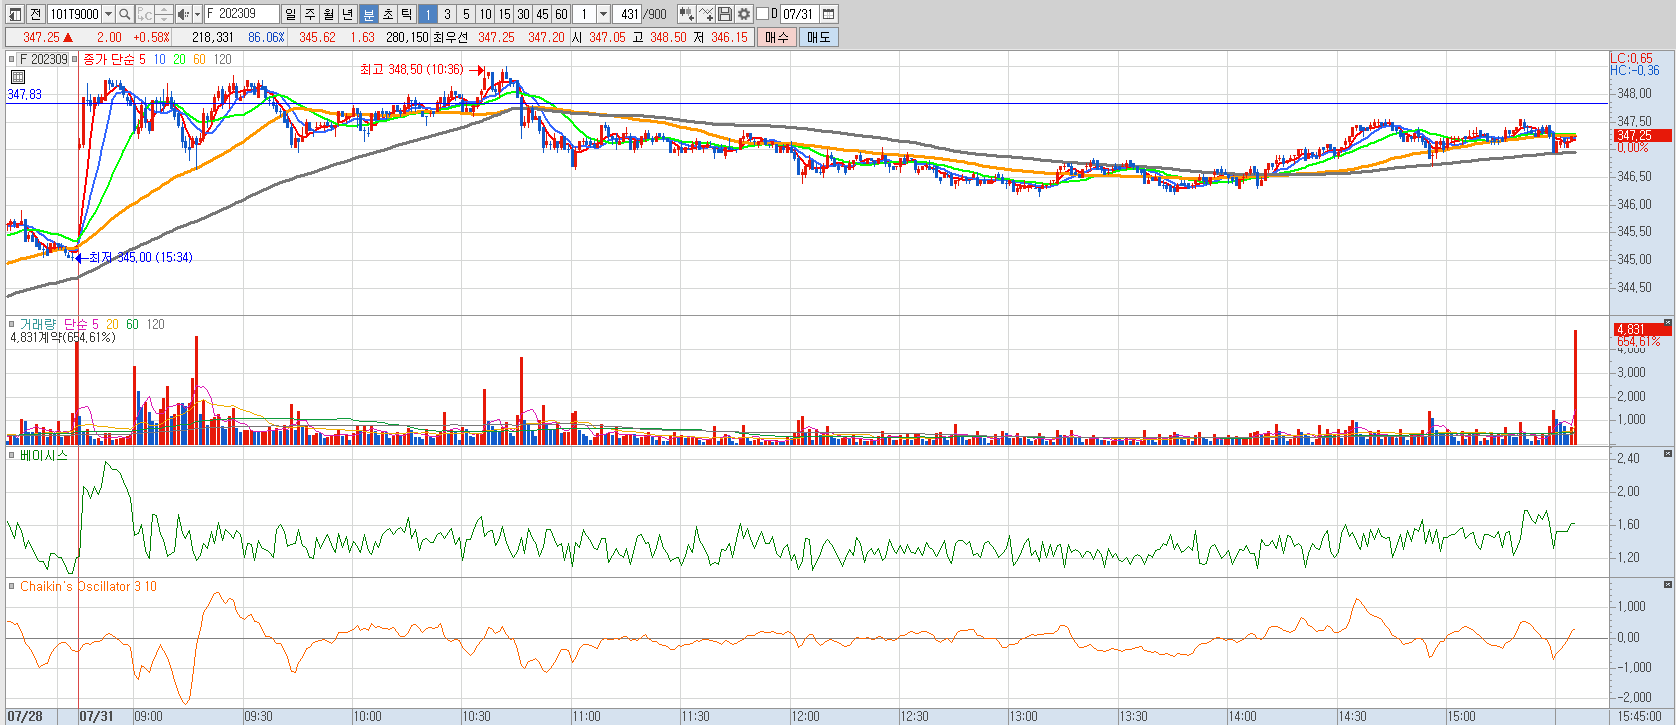Click the add-indicator candlestick icon
This screenshot has width=1676, height=725.
pos(686,14)
